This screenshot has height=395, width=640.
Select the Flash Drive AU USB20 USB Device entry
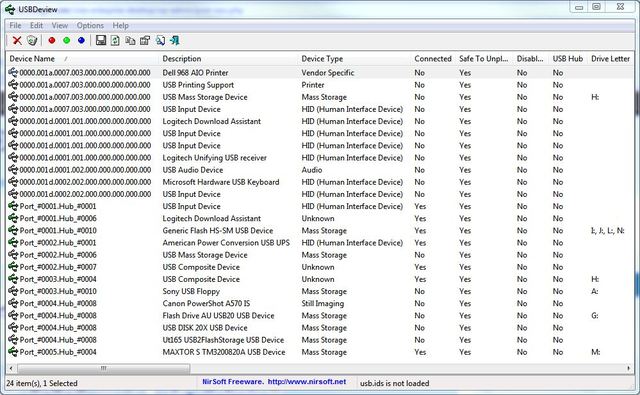coord(218,316)
